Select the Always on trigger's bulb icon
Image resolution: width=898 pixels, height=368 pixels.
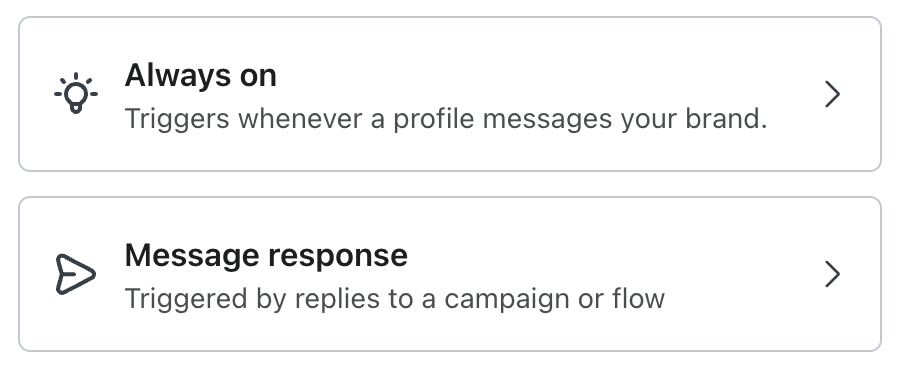(76, 93)
